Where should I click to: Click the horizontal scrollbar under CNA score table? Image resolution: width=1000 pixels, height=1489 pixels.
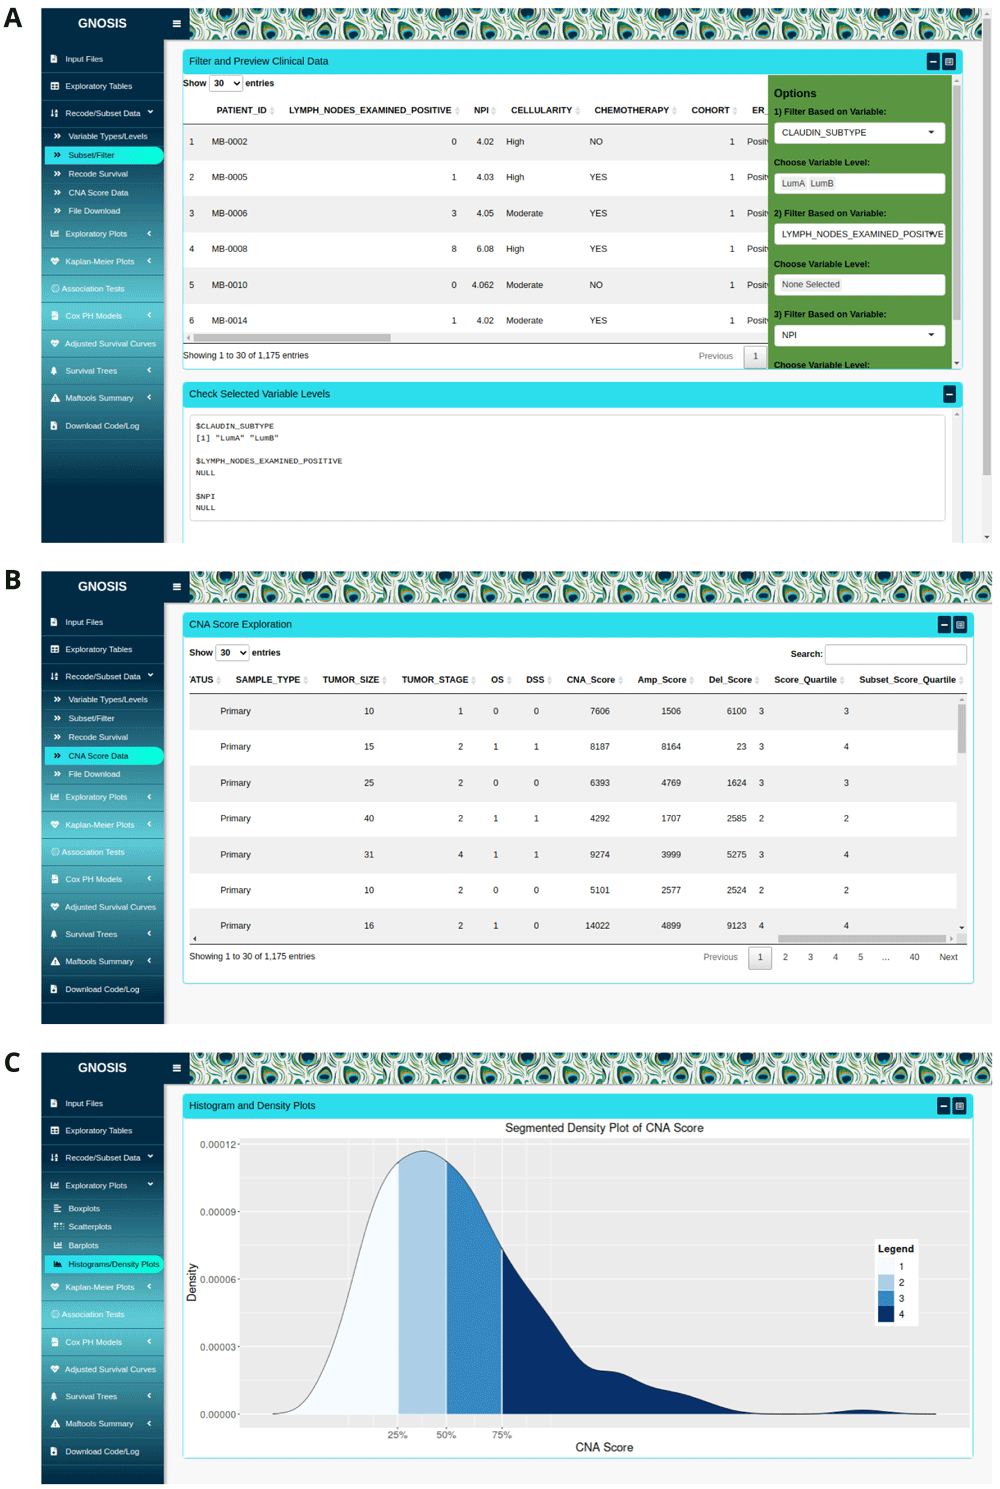click(861, 939)
